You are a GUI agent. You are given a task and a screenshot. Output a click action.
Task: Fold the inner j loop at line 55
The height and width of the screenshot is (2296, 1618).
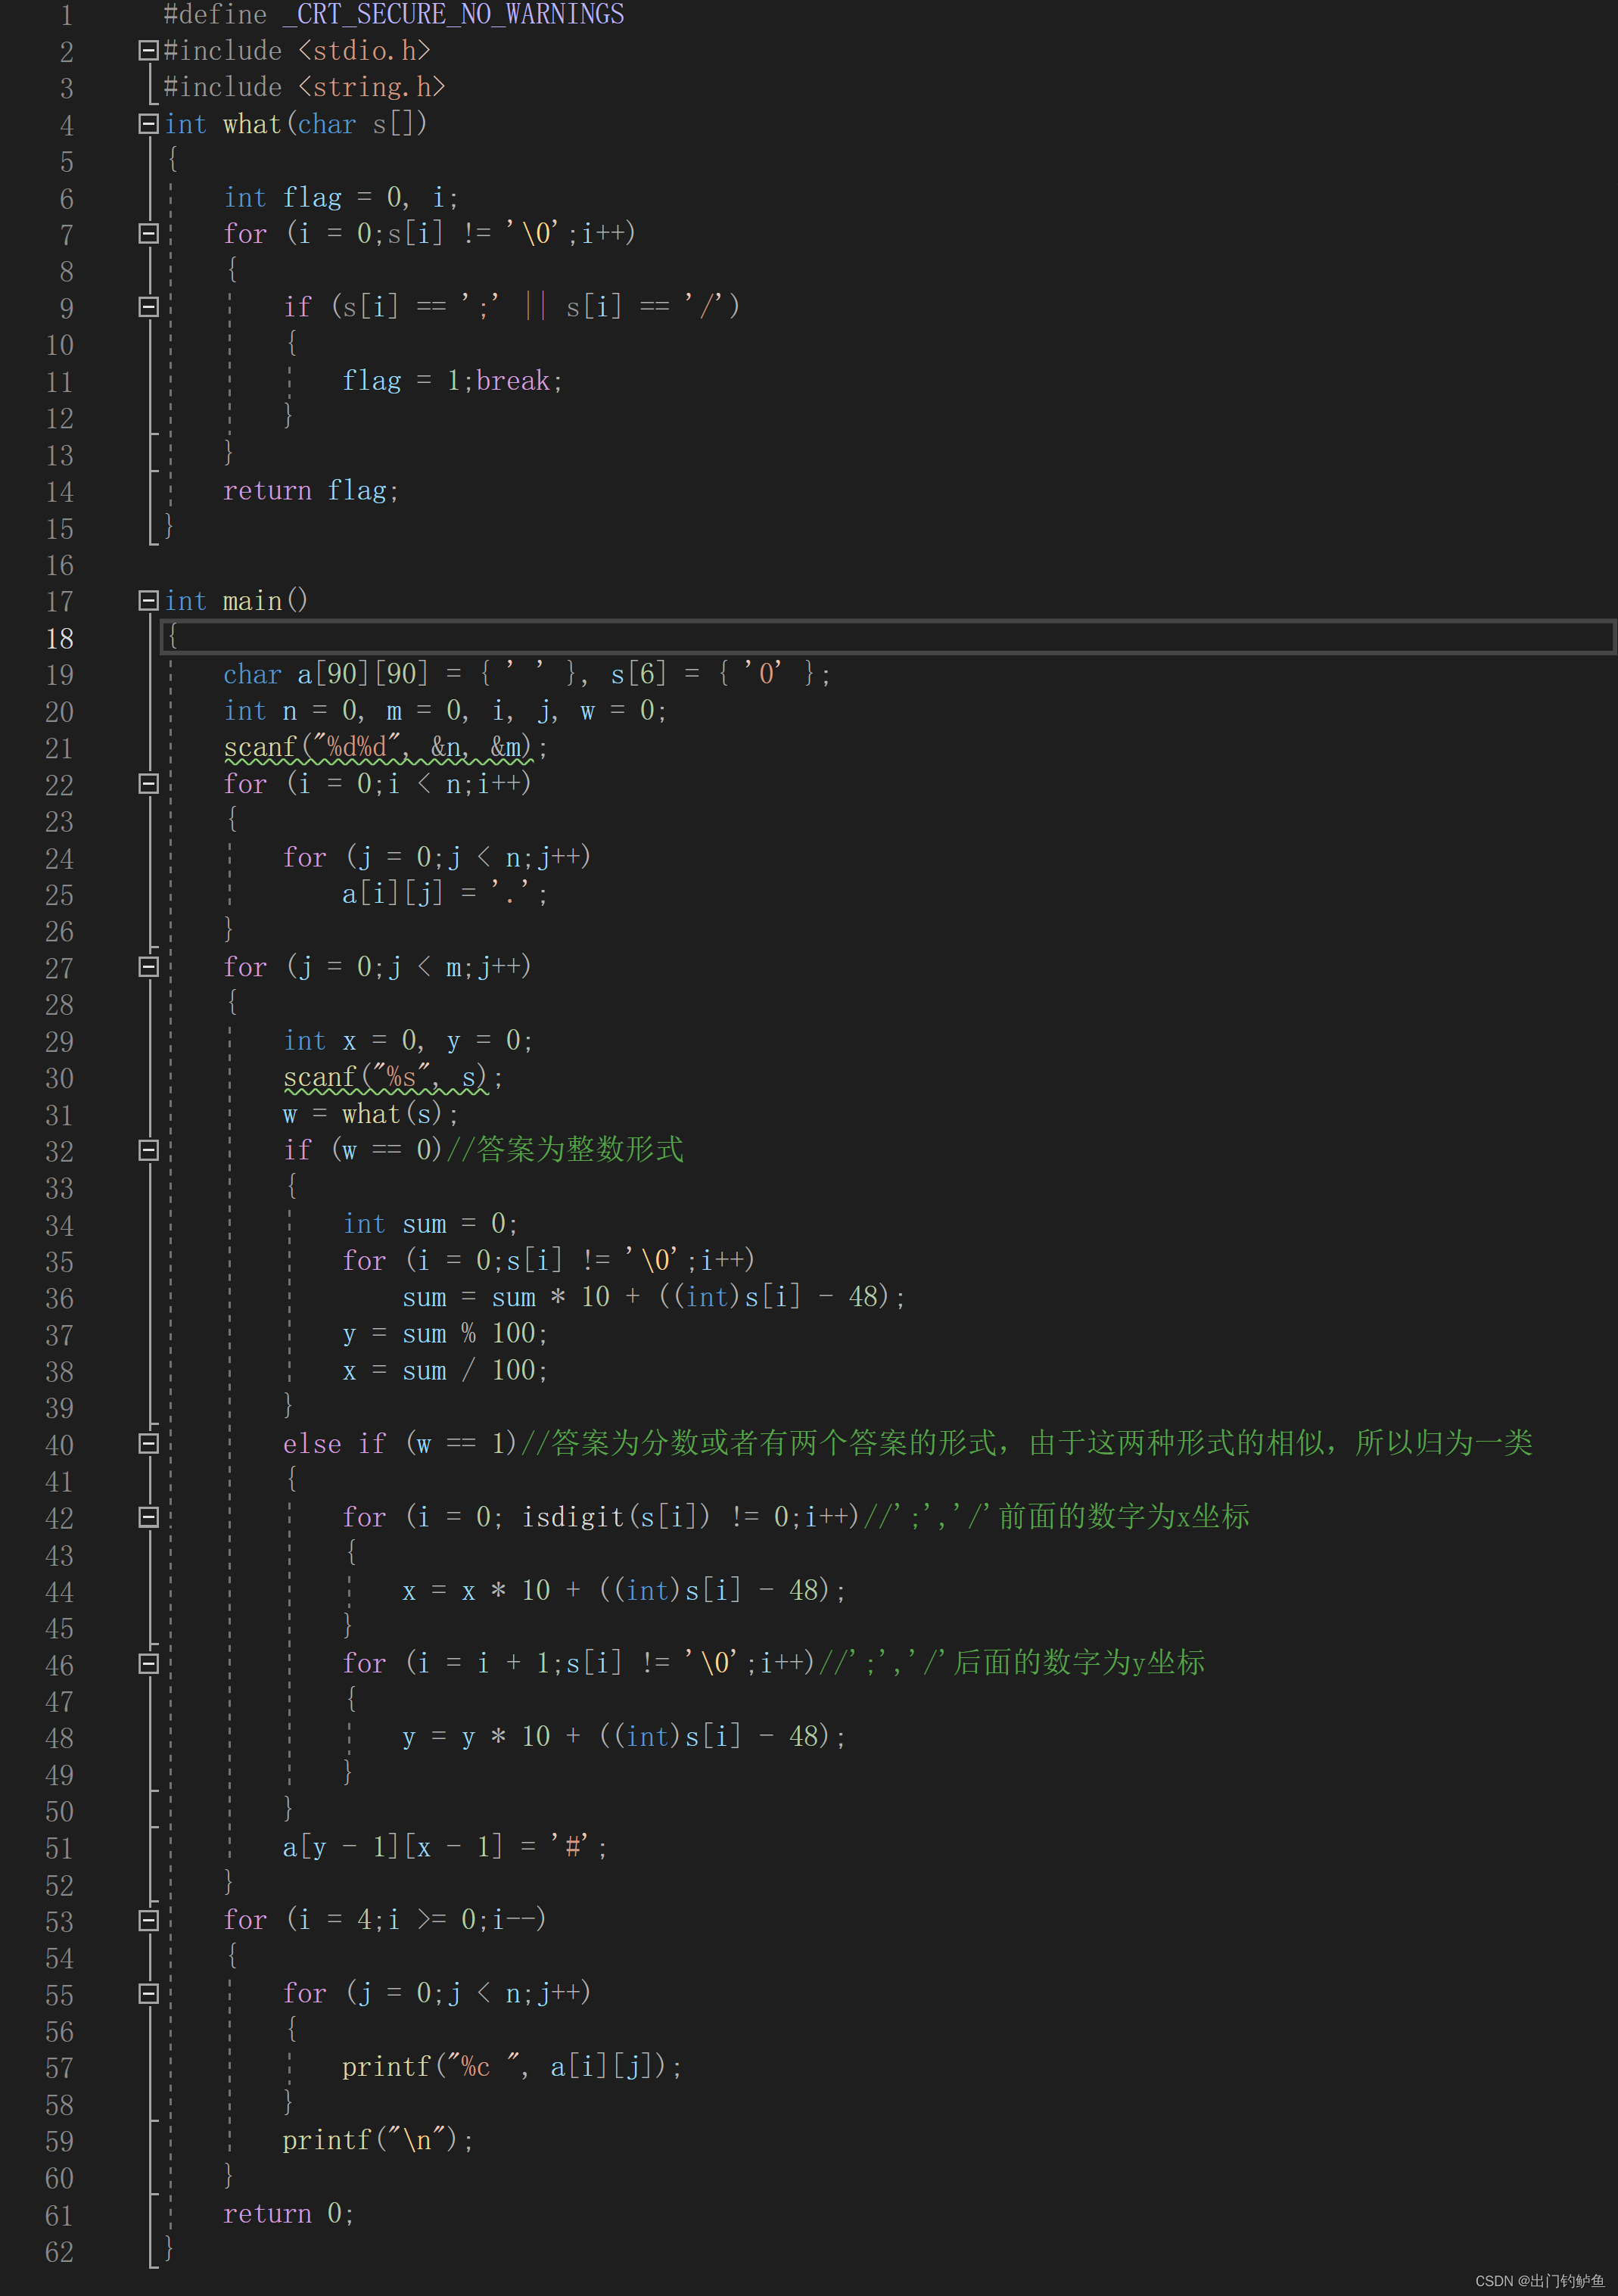point(148,1993)
